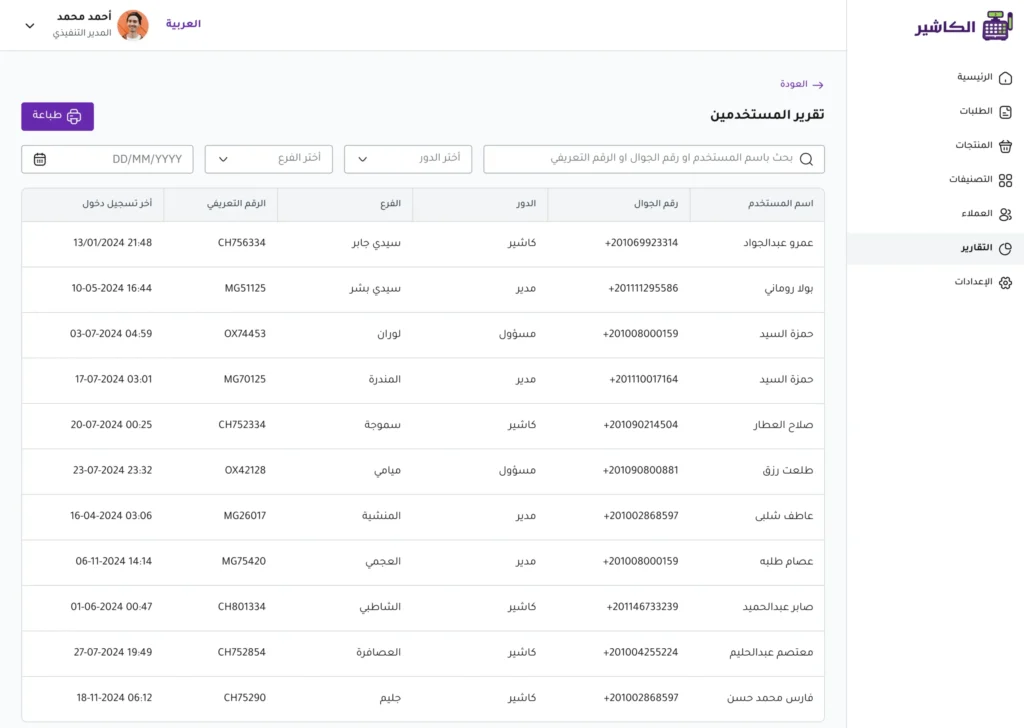
Task: Click the العودة back link
Action: tap(801, 84)
